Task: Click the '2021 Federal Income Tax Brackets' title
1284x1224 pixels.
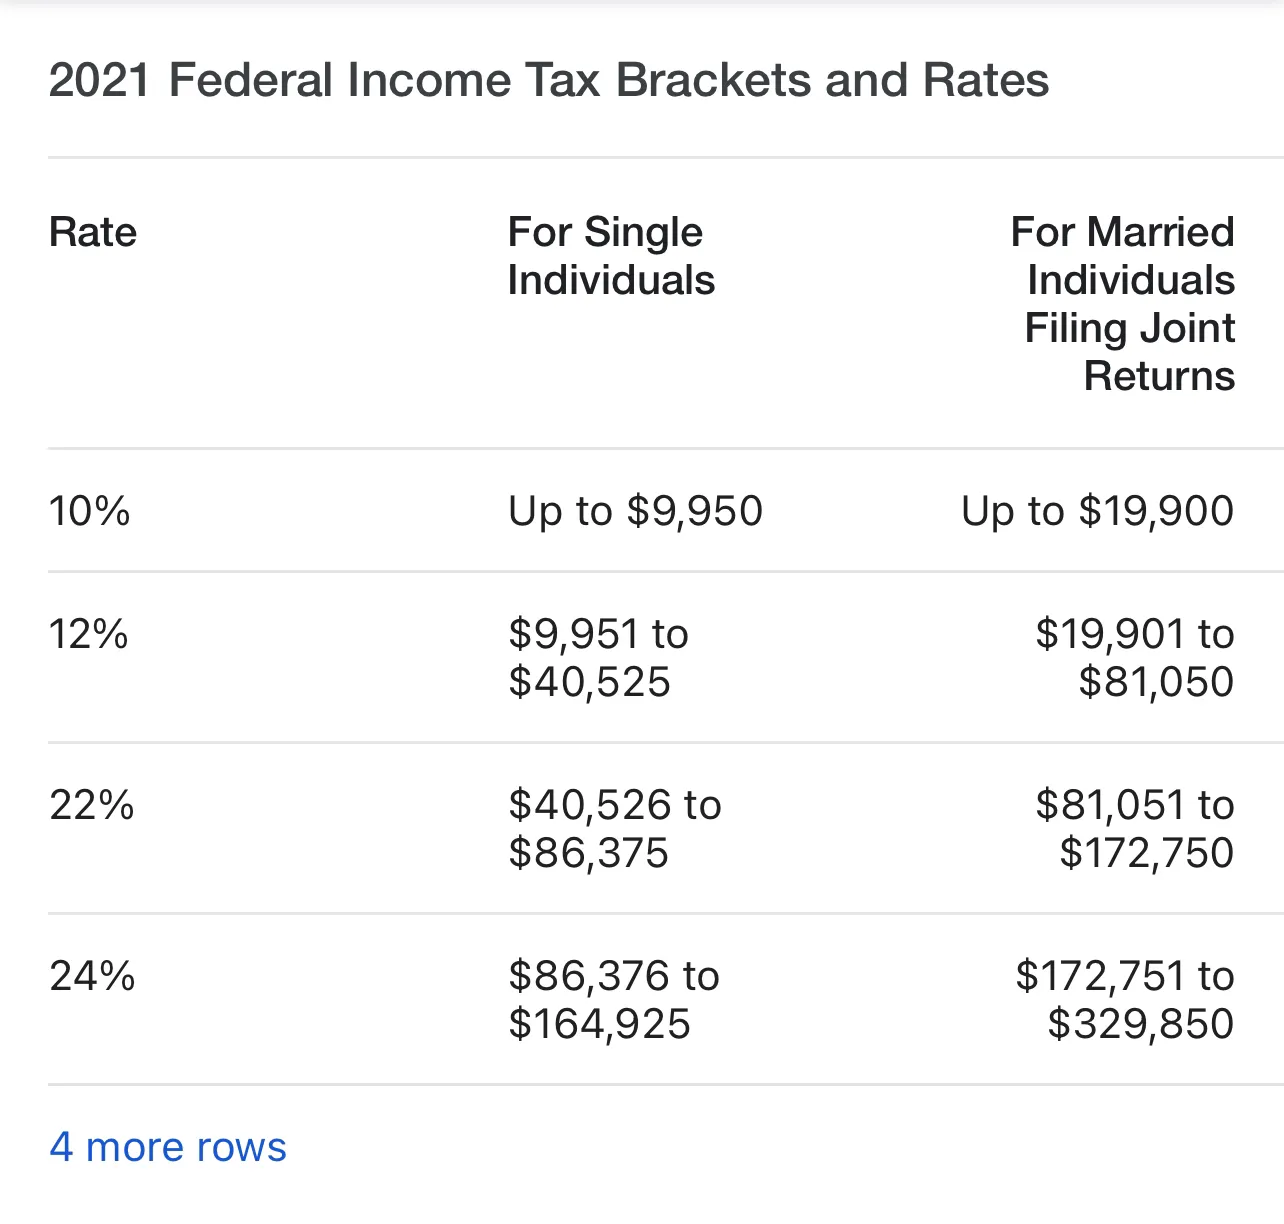Action: pos(548,80)
